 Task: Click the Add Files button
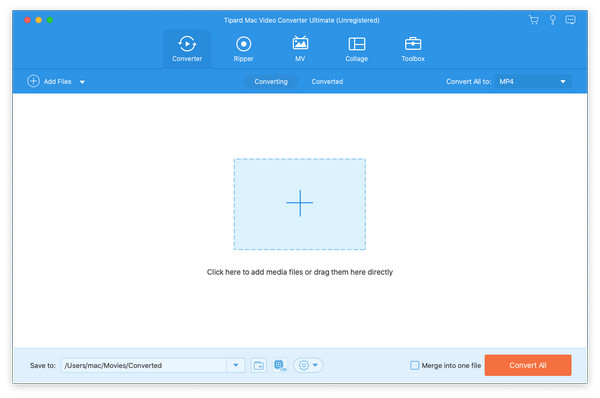(x=50, y=82)
